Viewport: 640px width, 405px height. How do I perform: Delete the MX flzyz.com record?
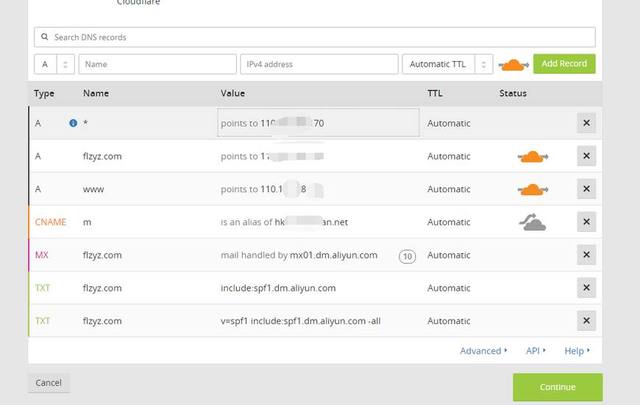[x=586, y=255]
